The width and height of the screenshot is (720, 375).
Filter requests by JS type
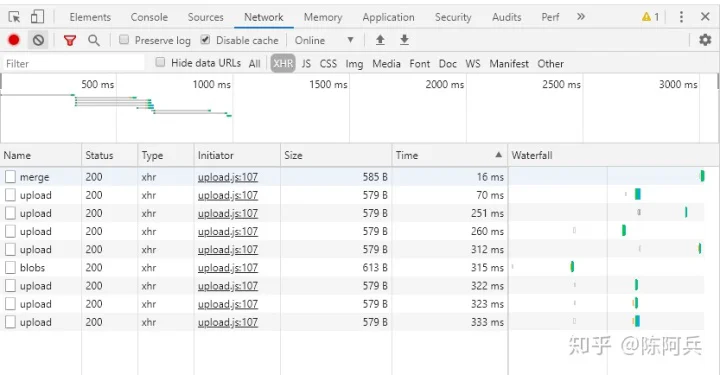coord(306,64)
